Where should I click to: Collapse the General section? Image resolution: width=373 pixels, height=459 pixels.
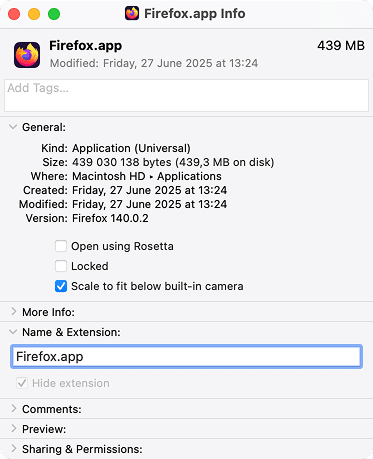[13, 127]
